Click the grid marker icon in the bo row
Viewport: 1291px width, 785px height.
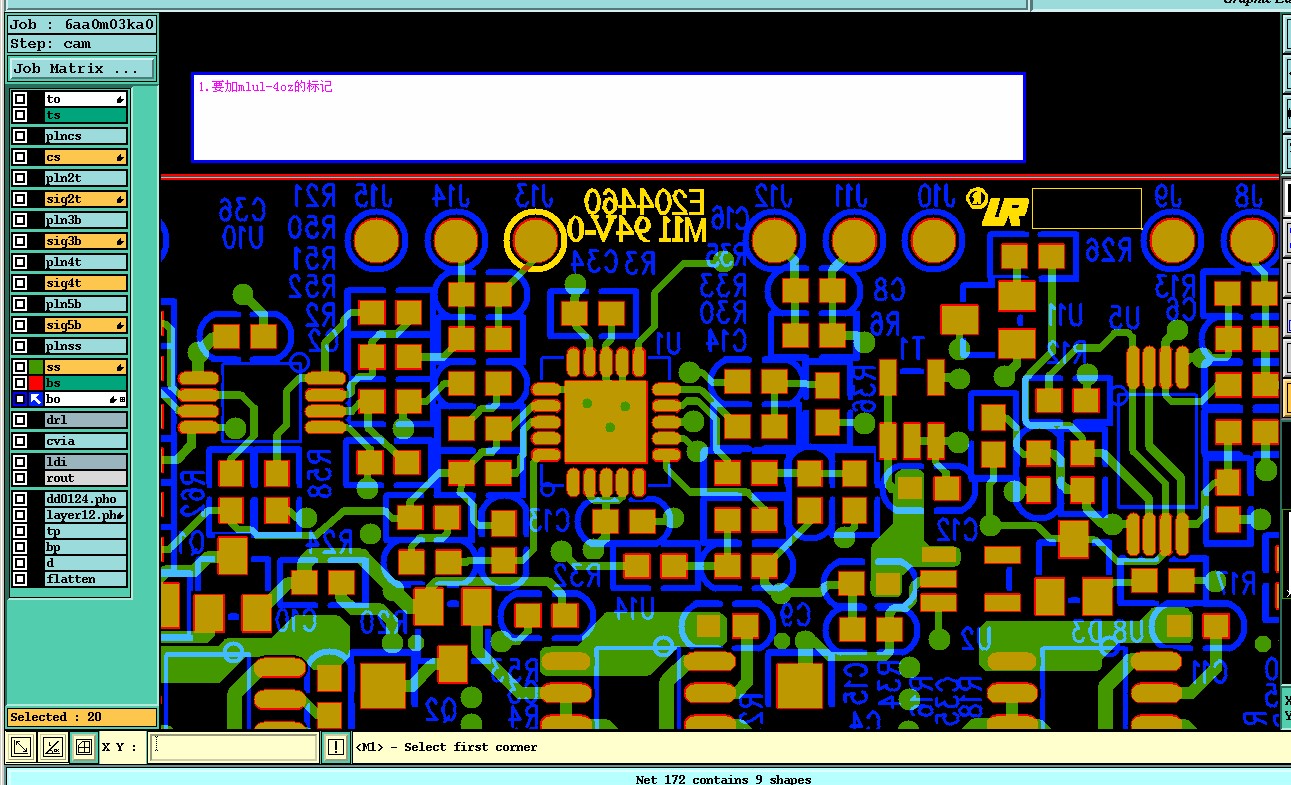pos(123,399)
